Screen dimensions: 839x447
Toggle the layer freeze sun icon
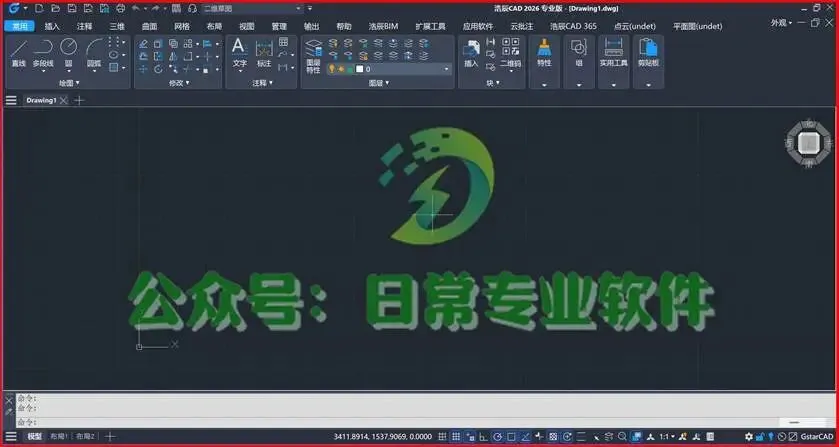click(x=341, y=69)
